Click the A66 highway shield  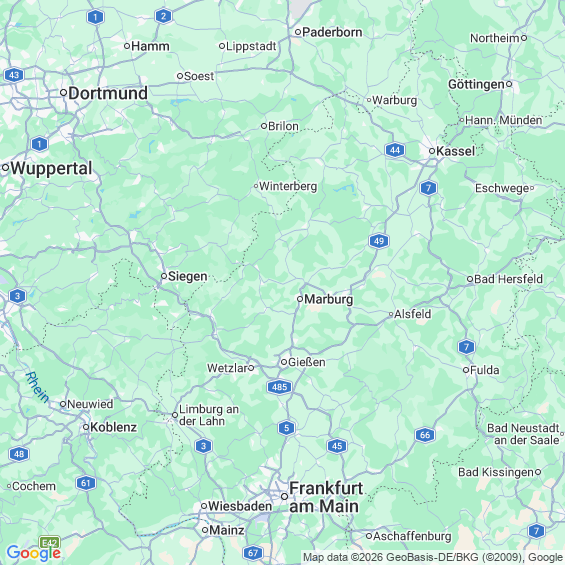425,435
